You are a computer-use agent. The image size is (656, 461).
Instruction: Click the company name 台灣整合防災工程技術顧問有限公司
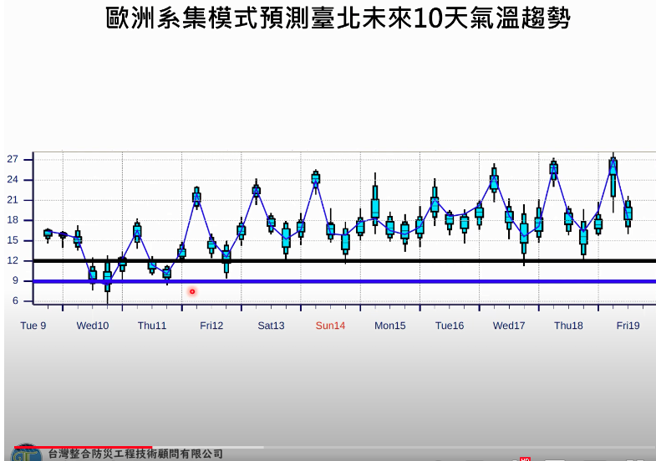[136, 454]
